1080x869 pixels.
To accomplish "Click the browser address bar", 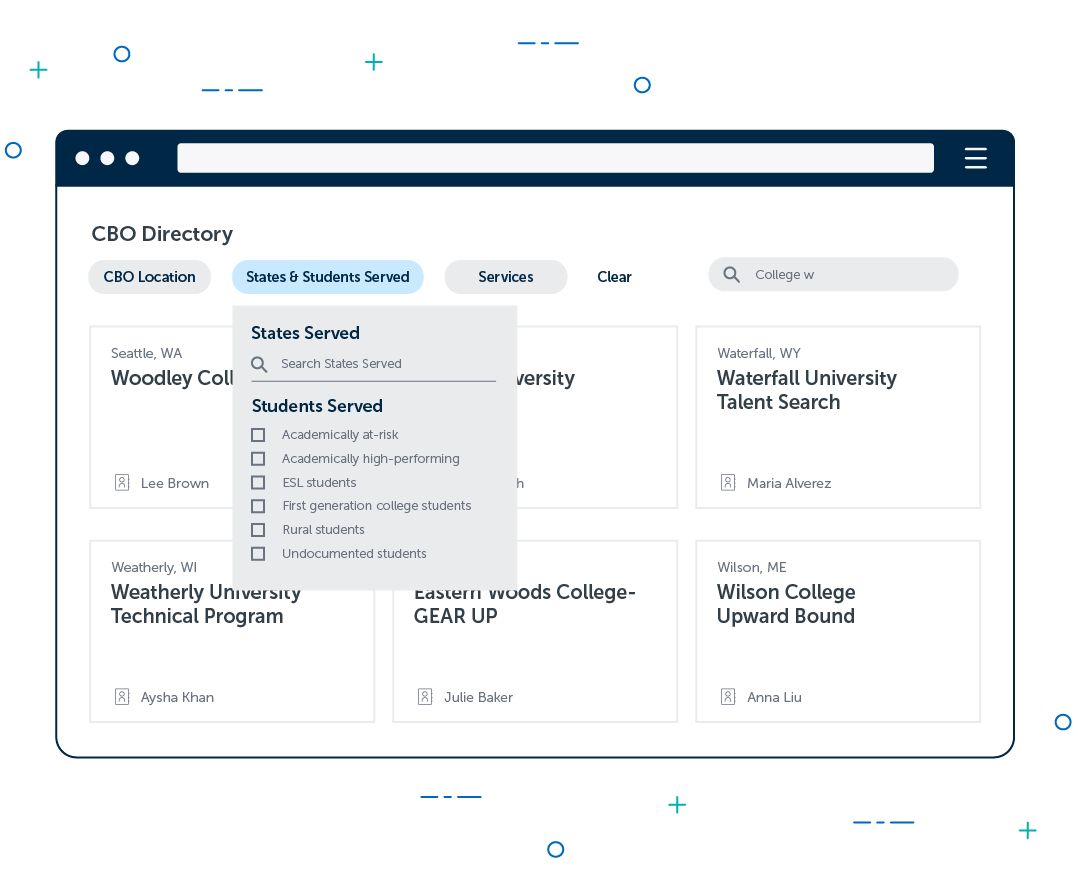I will [x=555, y=158].
